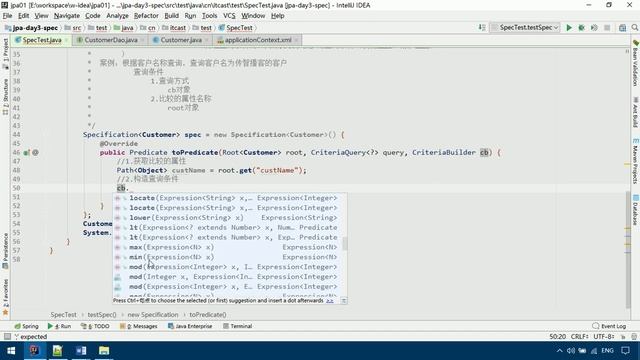Click the override gutter icon on line 46
Image resolution: width=640 pixels, height=360 pixels.
27,153
